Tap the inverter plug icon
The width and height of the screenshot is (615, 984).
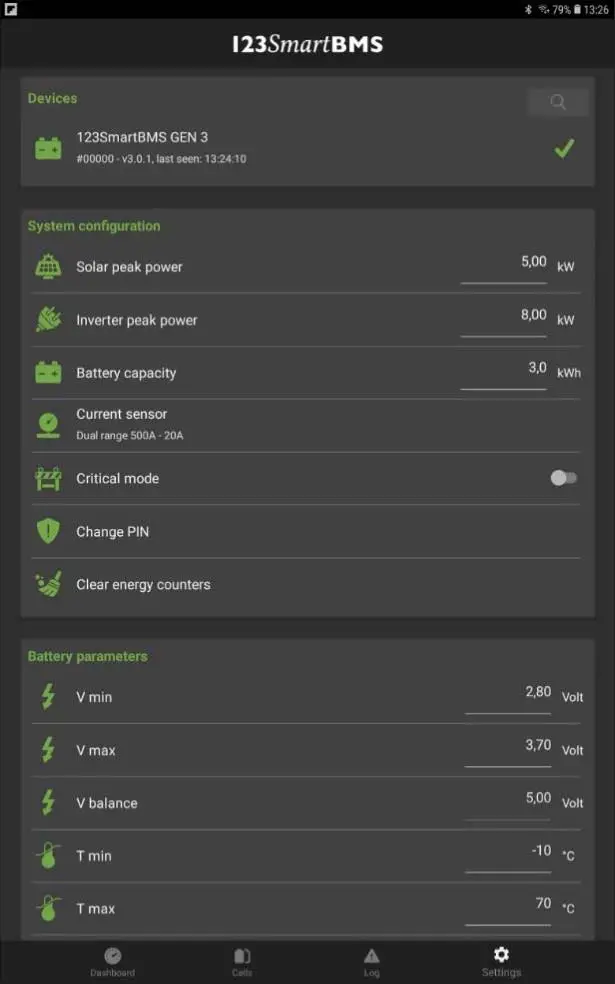[x=48, y=320]
